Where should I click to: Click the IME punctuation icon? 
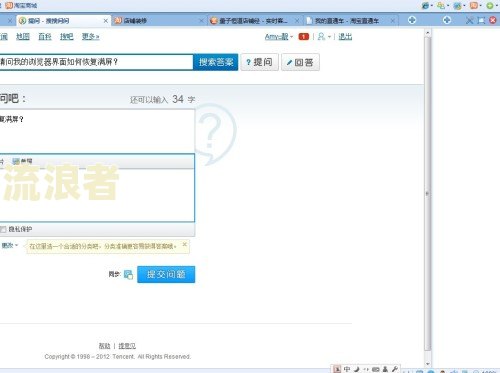(x=366, y=369)
